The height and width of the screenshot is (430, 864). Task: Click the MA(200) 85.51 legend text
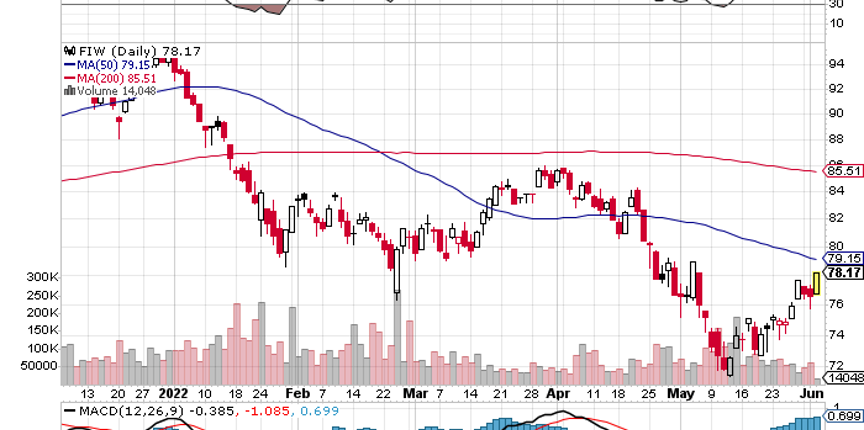[116, 78]
